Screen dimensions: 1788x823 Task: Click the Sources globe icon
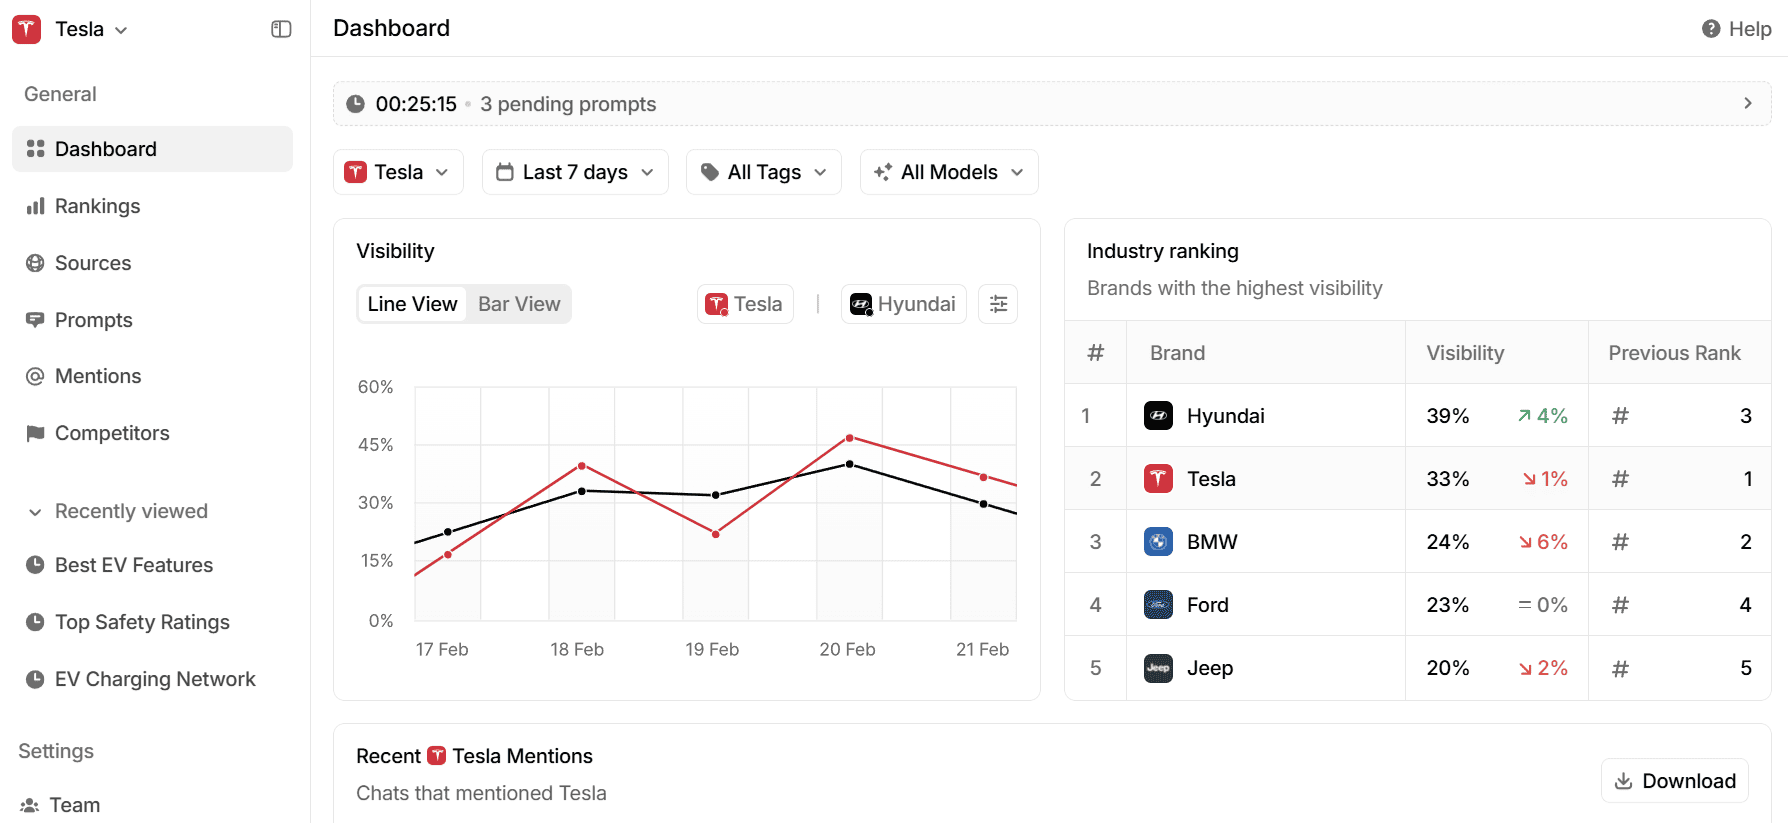[35, 263]
